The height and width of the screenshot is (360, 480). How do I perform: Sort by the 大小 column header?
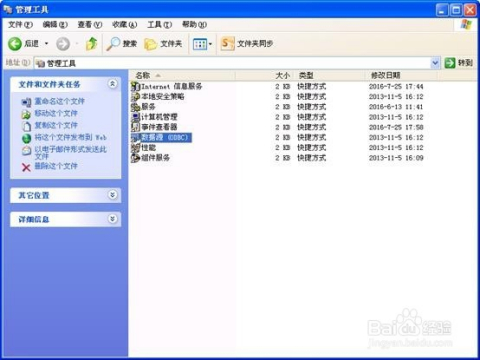pos(264,75)
